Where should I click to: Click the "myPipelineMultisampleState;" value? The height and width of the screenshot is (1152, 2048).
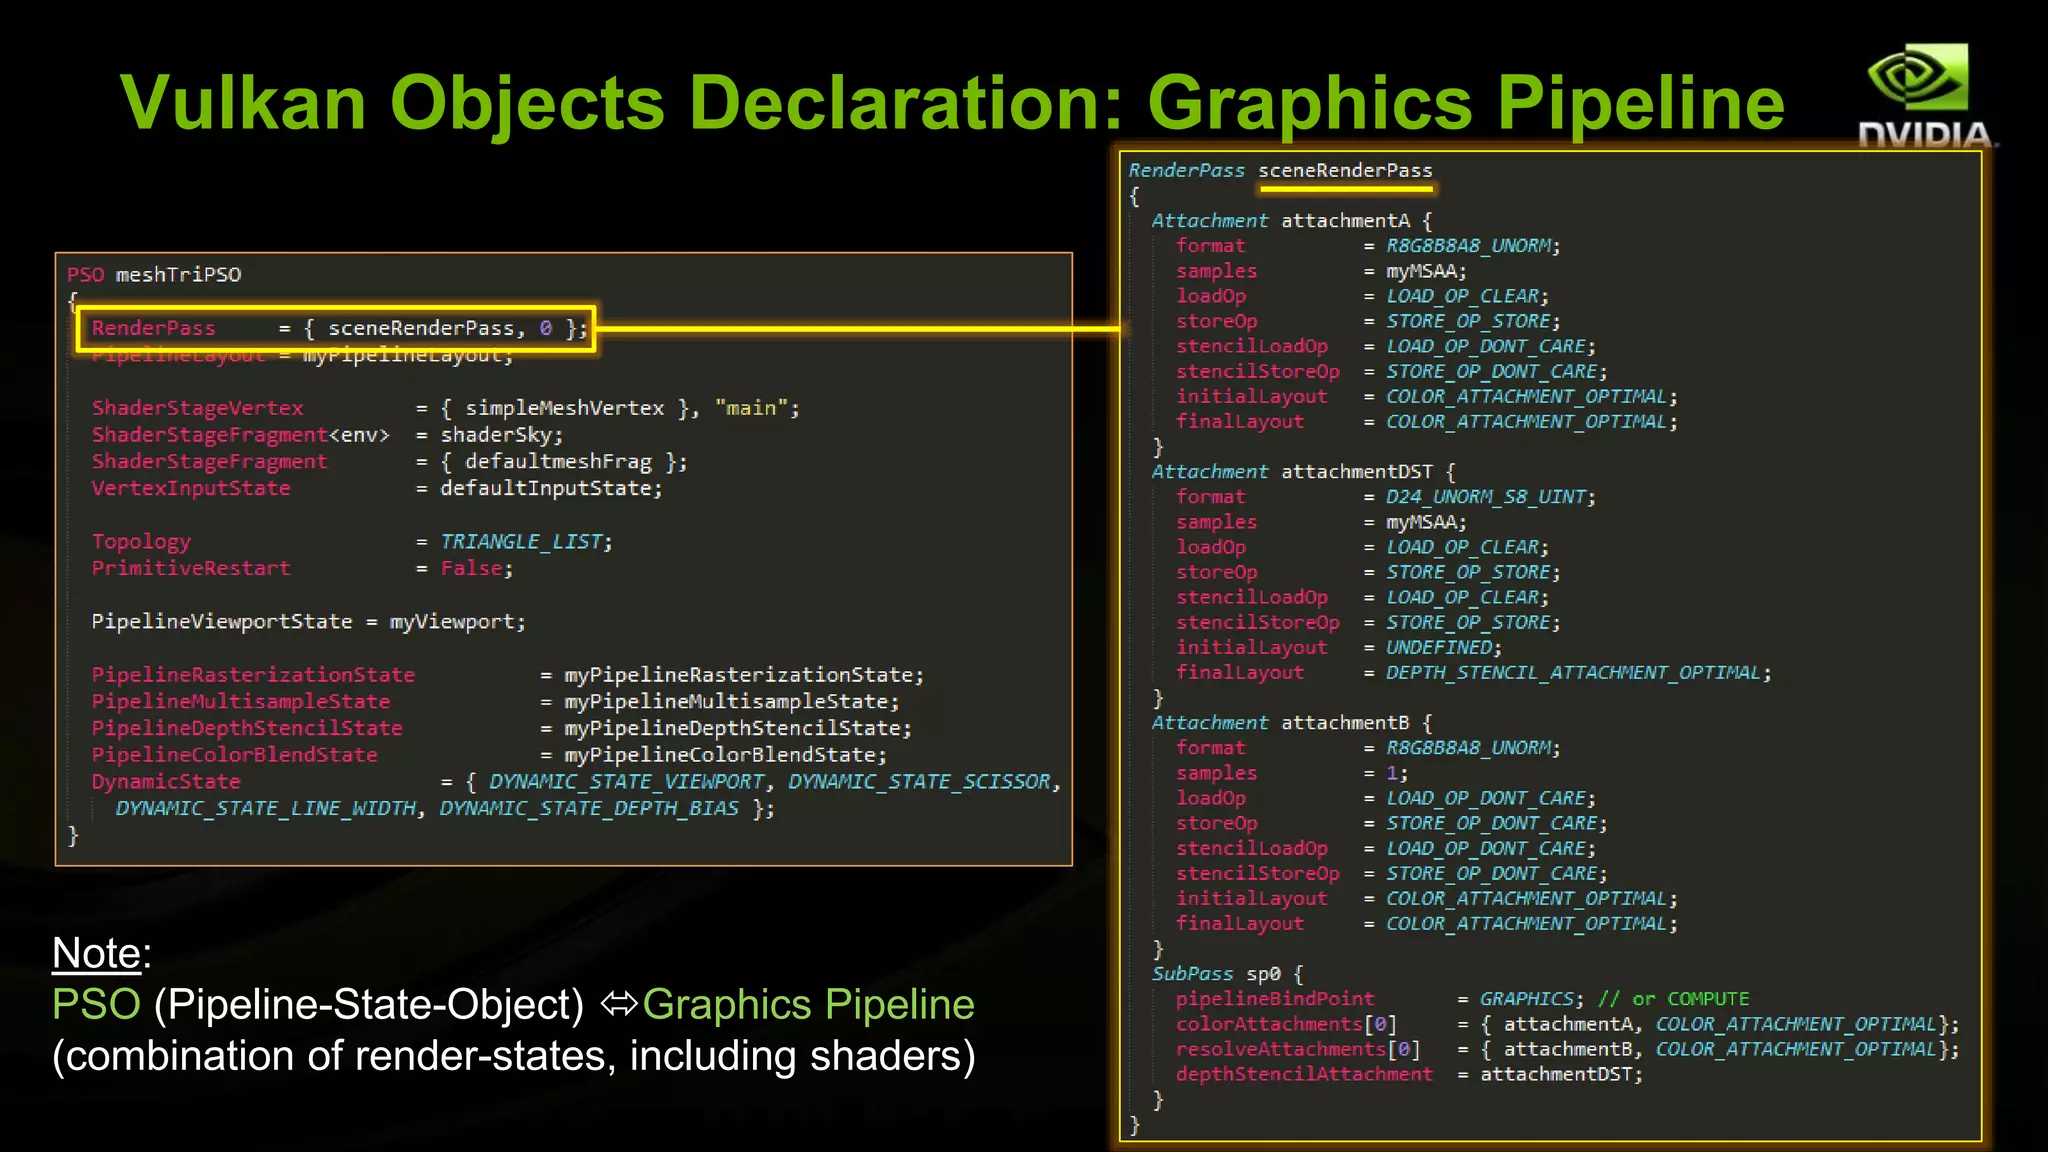pyautogui.click(x=732, y=702)
